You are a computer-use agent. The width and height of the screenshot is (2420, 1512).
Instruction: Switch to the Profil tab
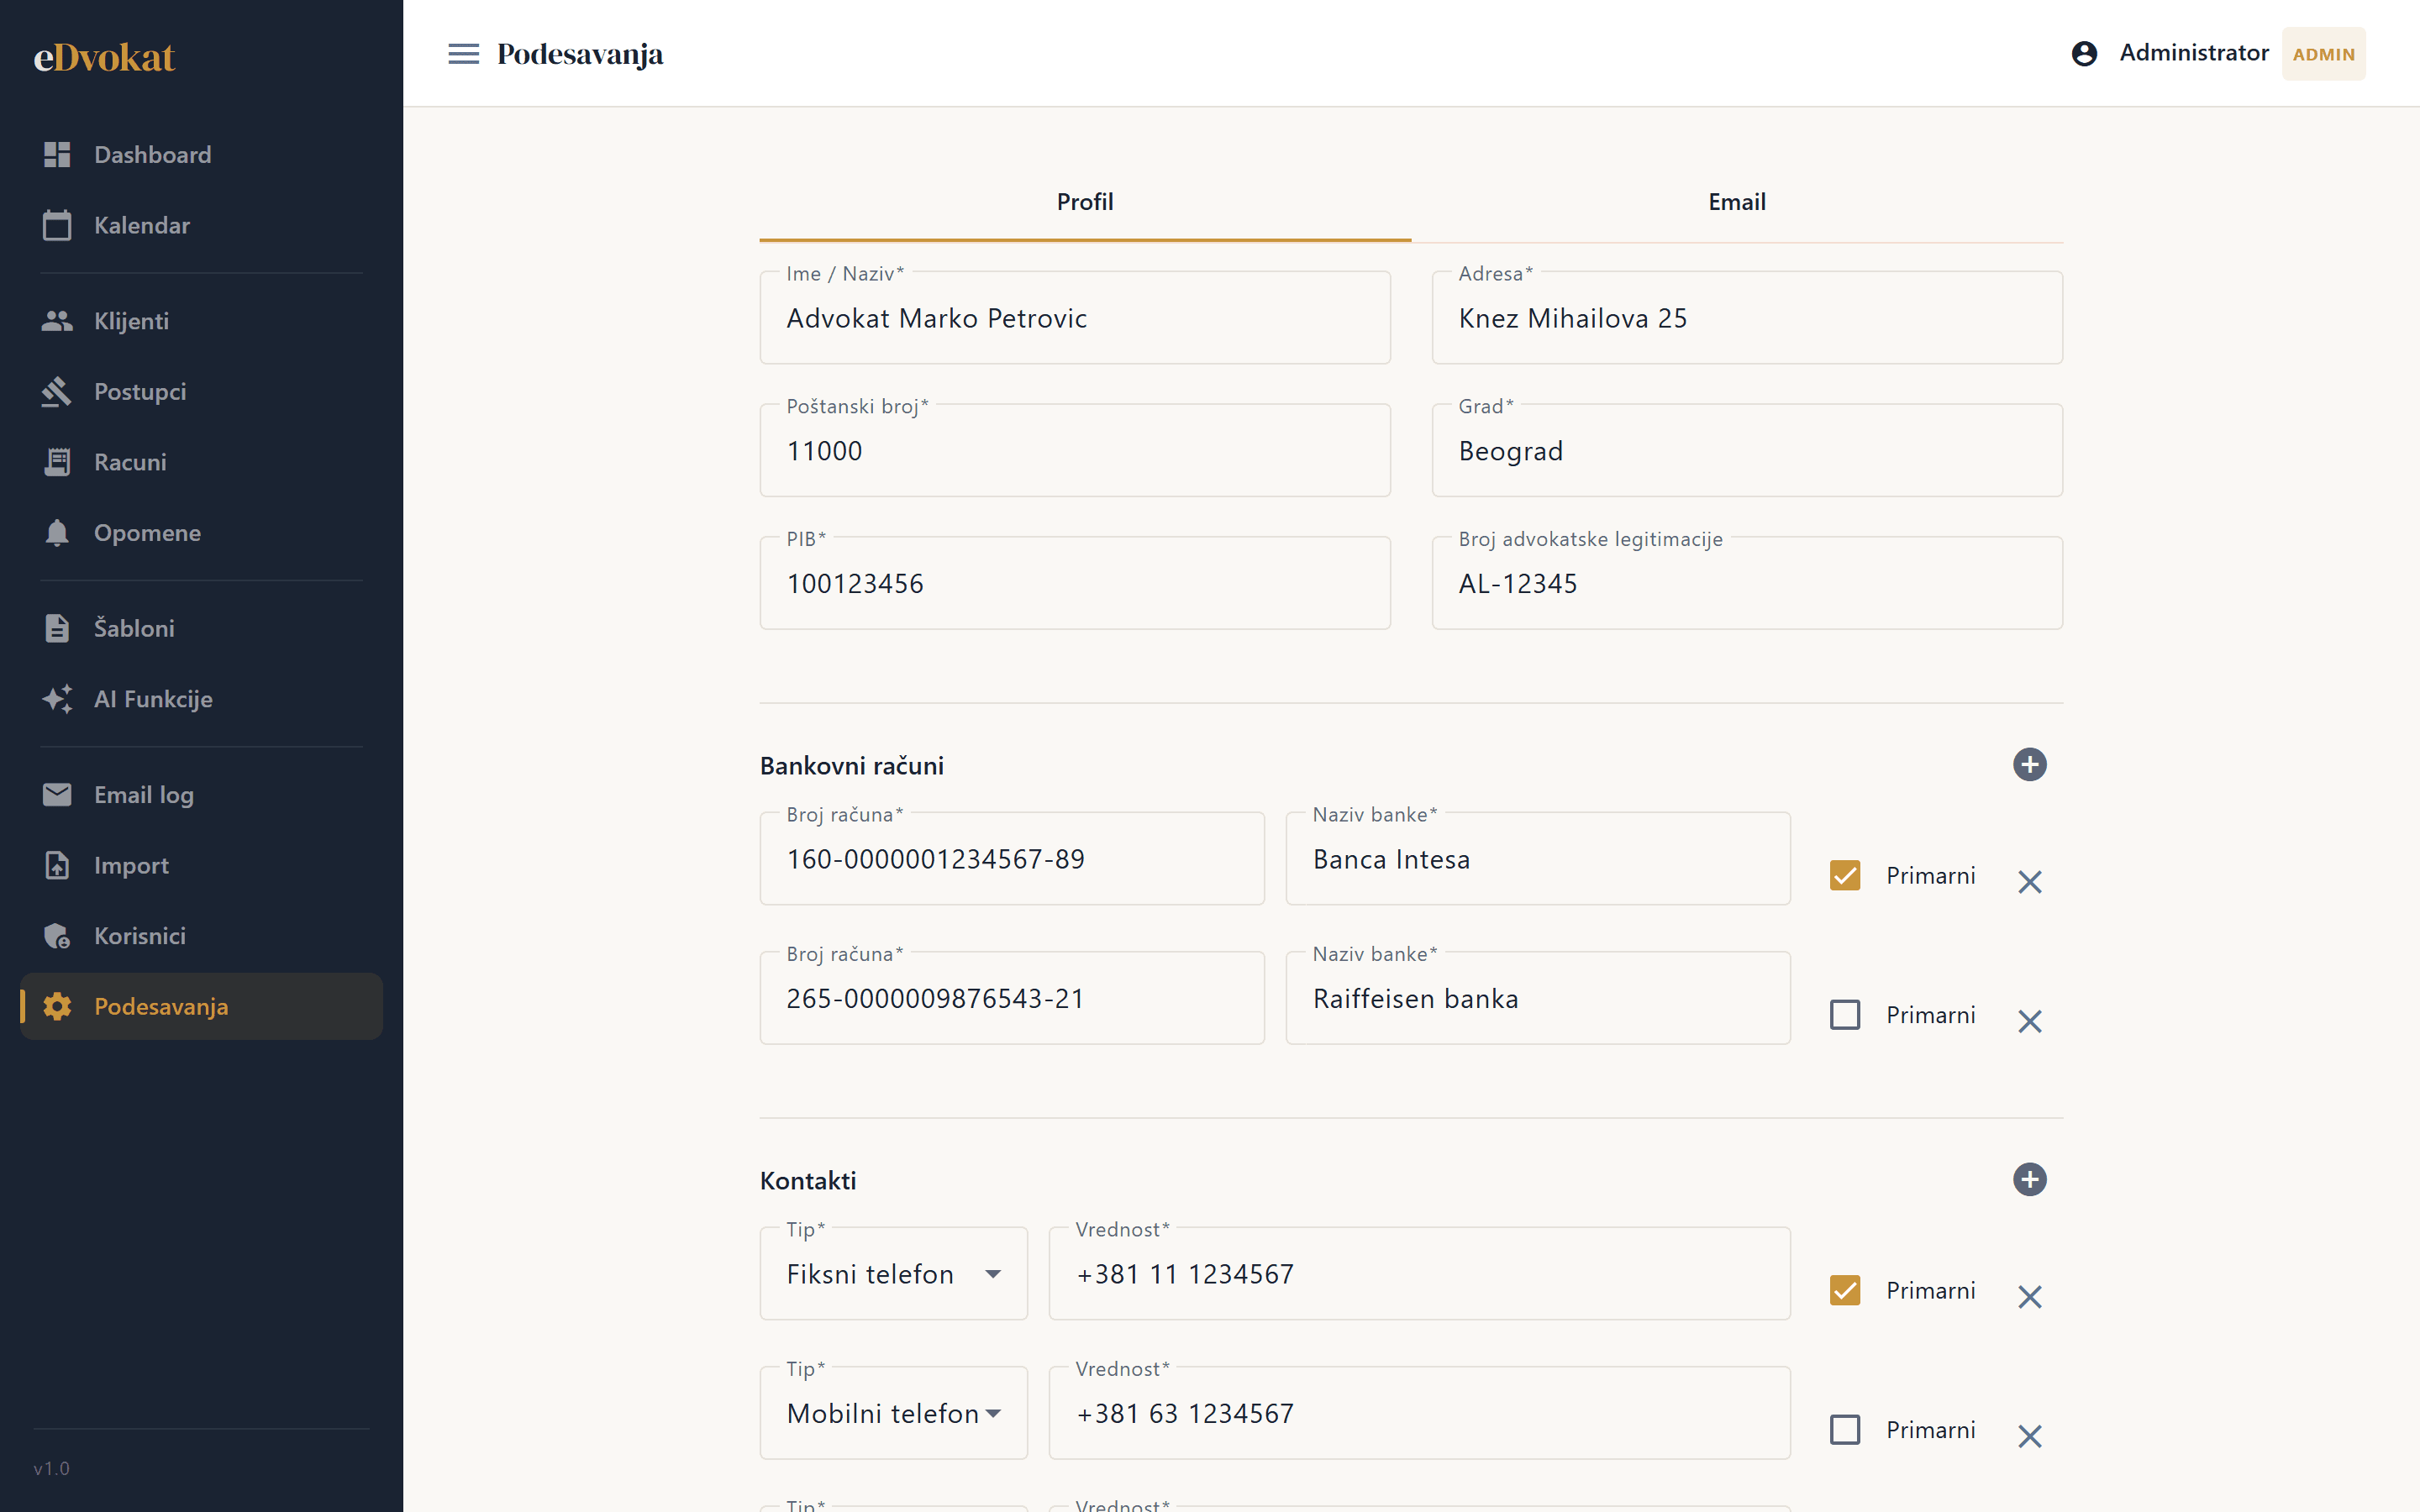(x=1085, y=202)
